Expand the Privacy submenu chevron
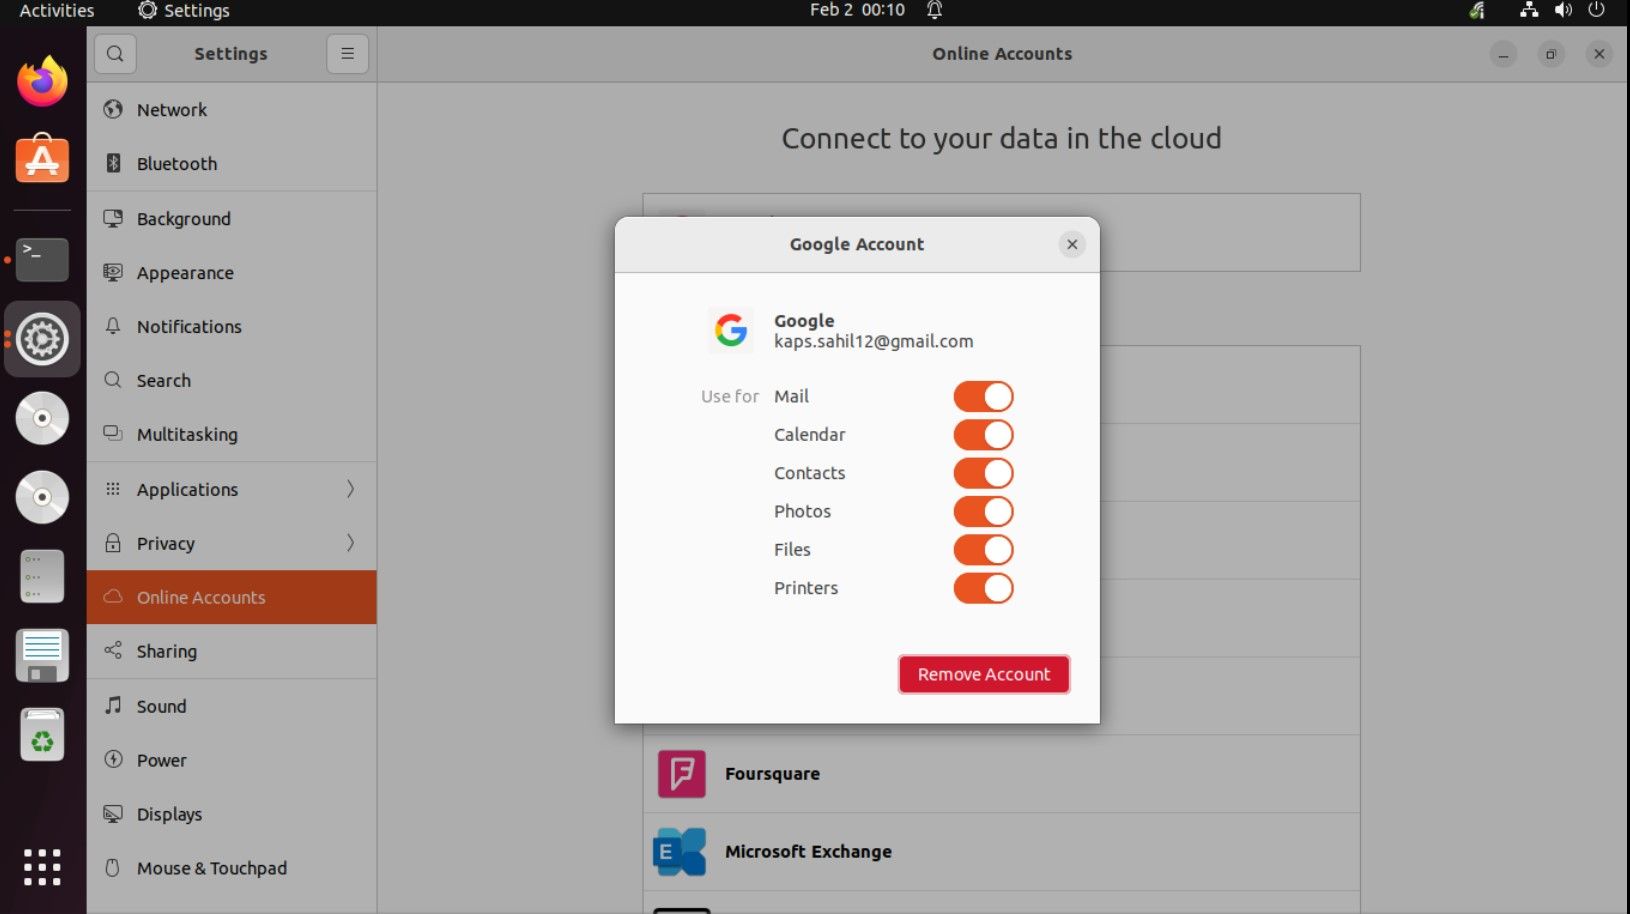 point(350,543)
